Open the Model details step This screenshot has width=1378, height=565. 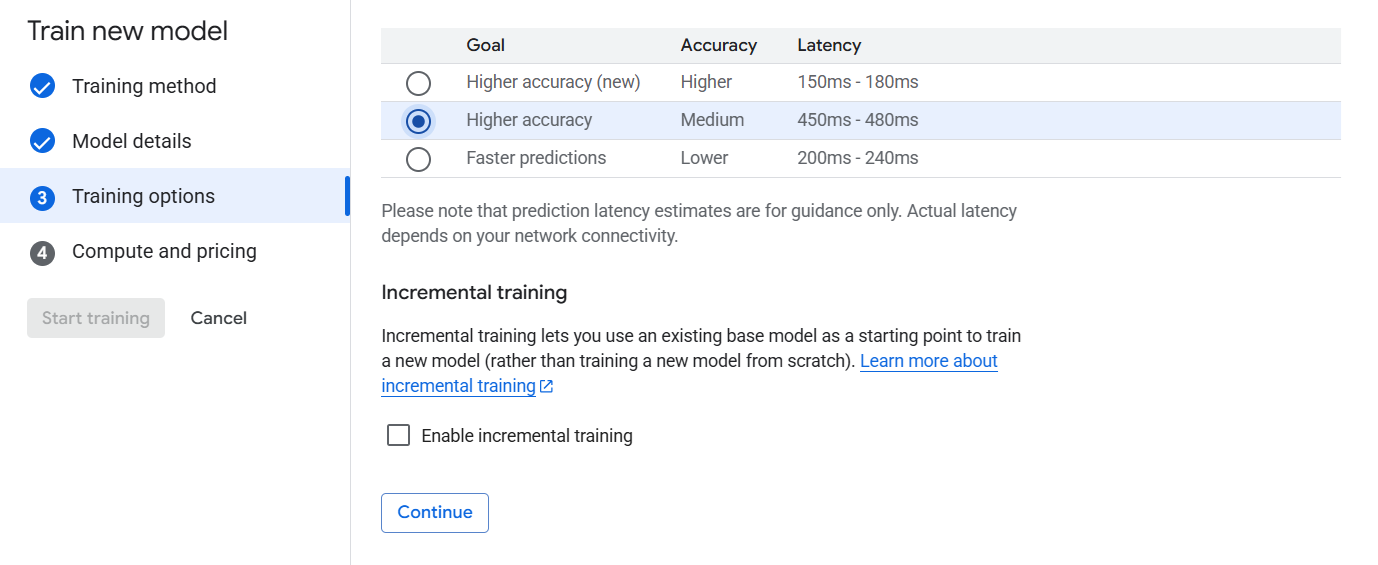[132, 142]
